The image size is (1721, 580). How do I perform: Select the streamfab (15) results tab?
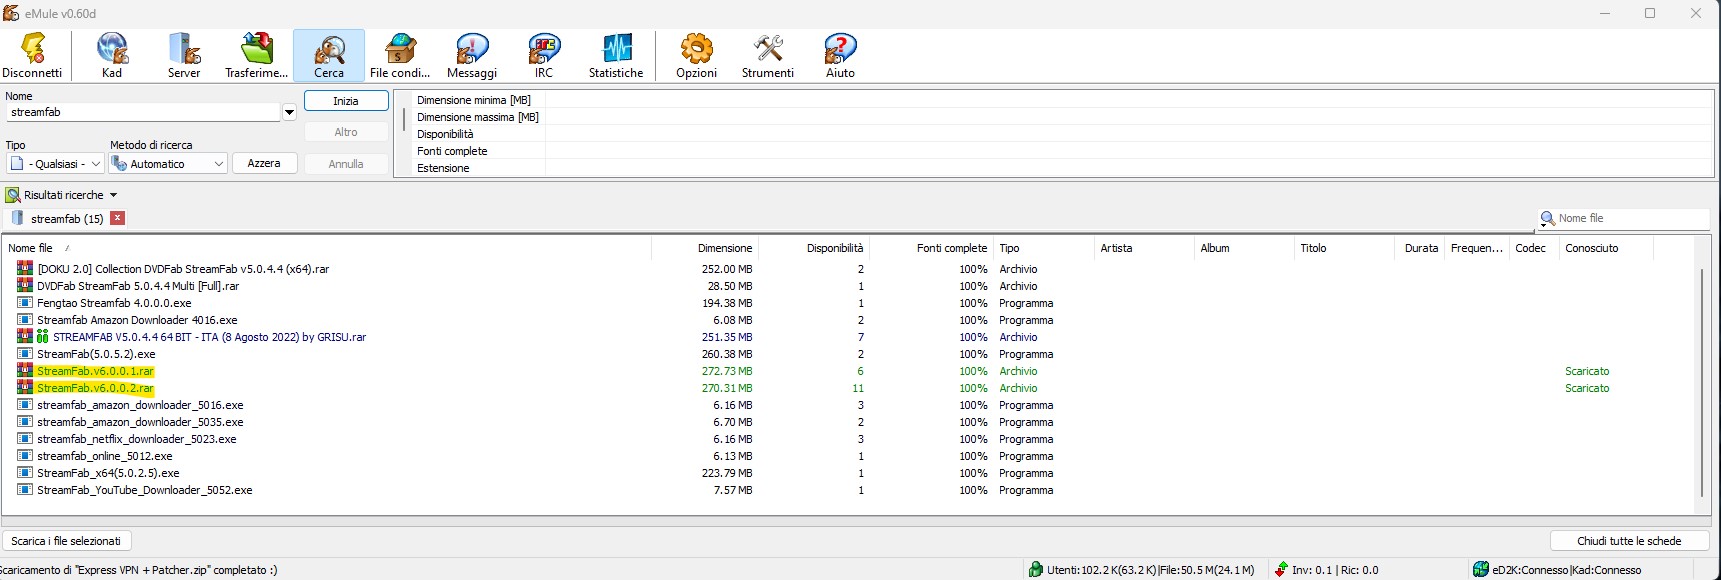pos(66,218)
